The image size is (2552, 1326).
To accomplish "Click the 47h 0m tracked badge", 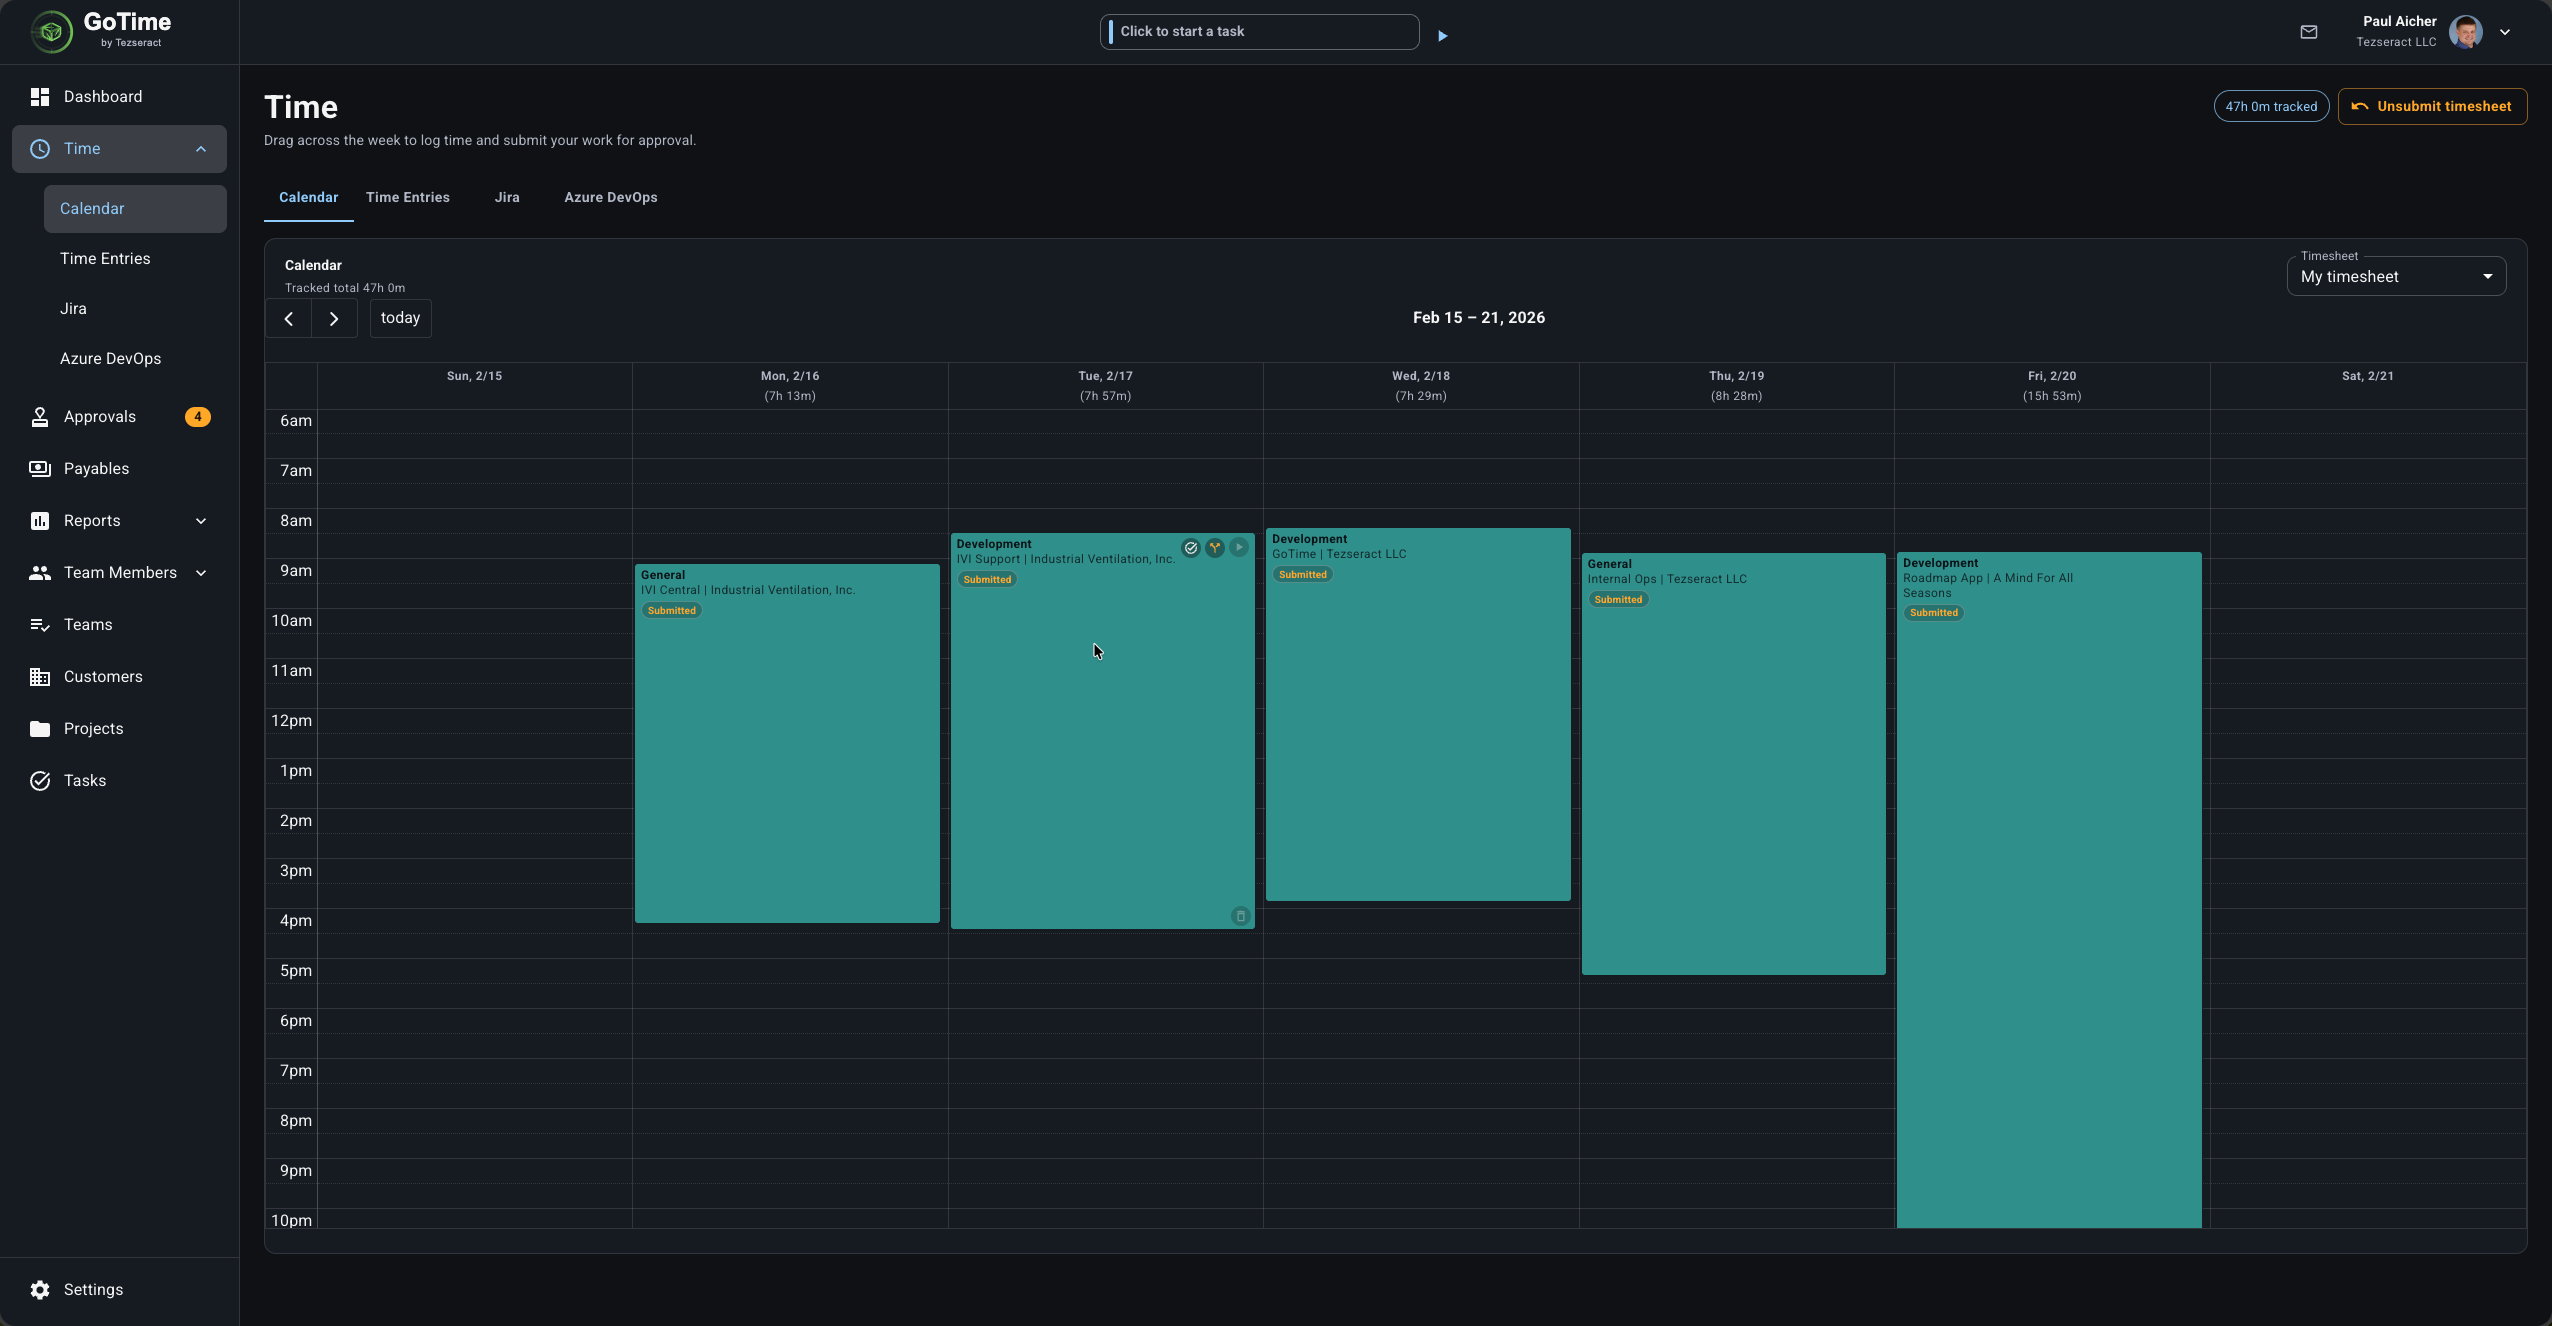I will [x=2271, y=107].
